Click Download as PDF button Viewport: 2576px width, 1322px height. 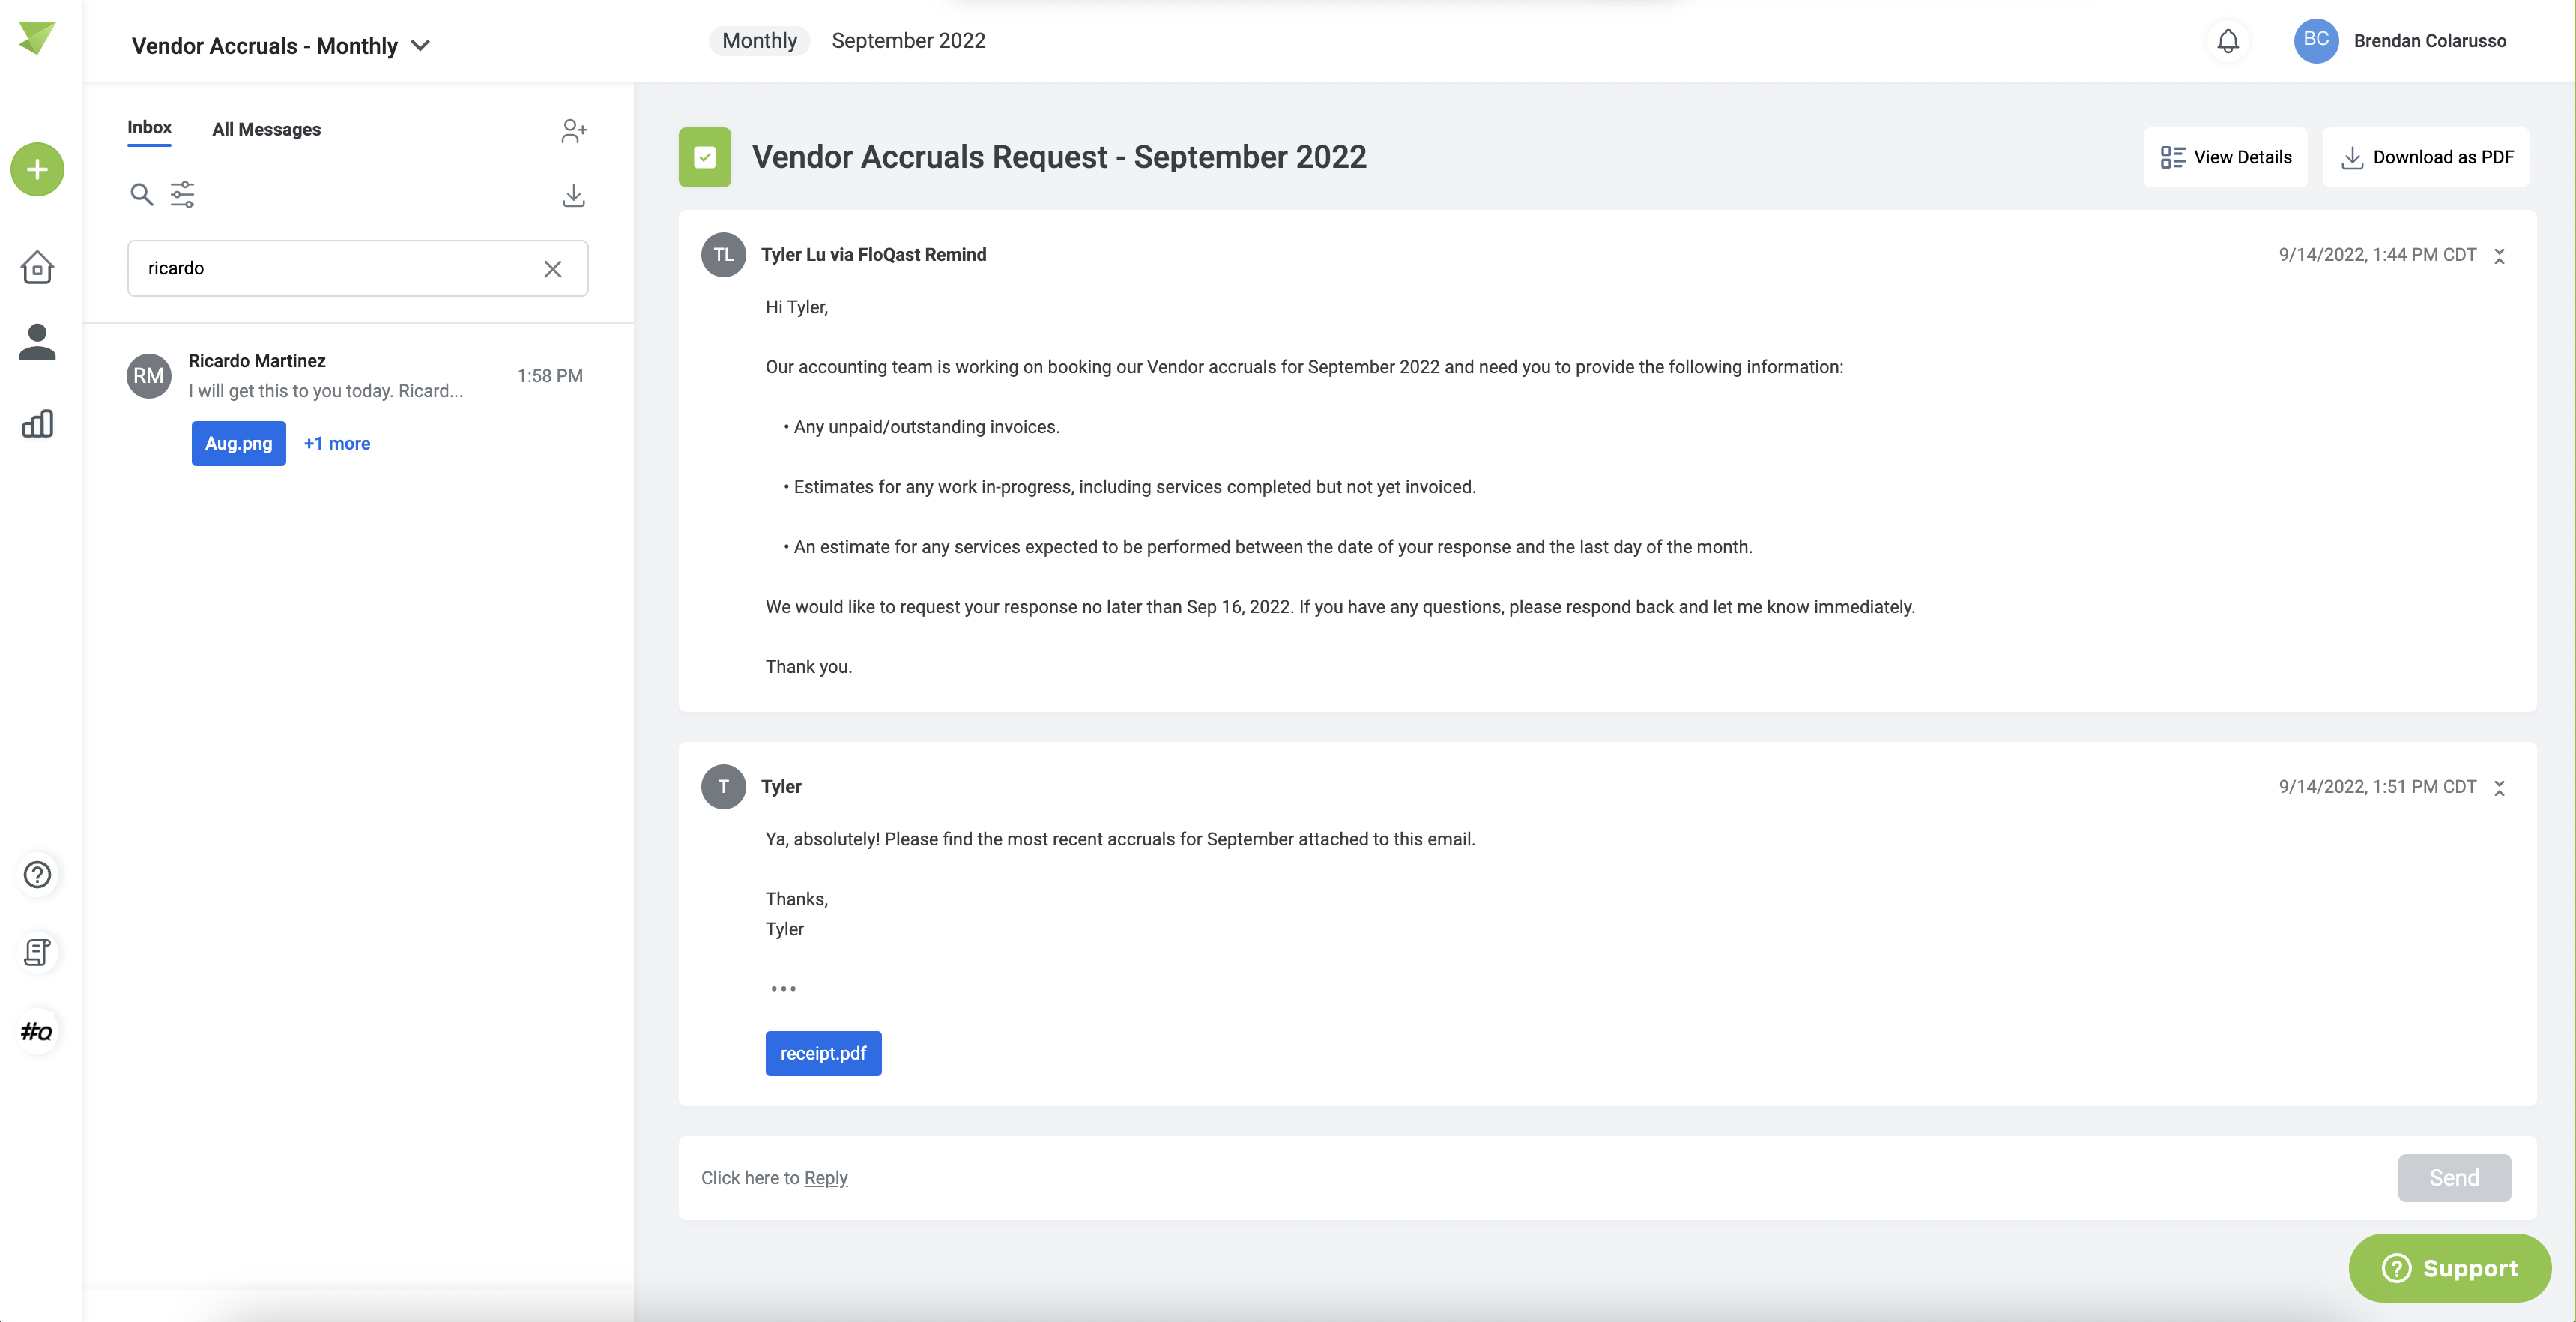pyautogui.click(x=2425, y=157)
